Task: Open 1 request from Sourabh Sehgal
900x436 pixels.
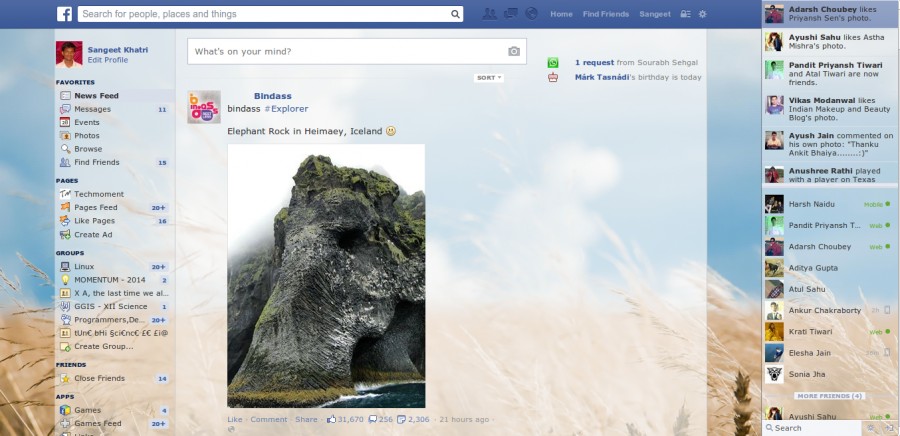Action: click(x=637, y=63)
